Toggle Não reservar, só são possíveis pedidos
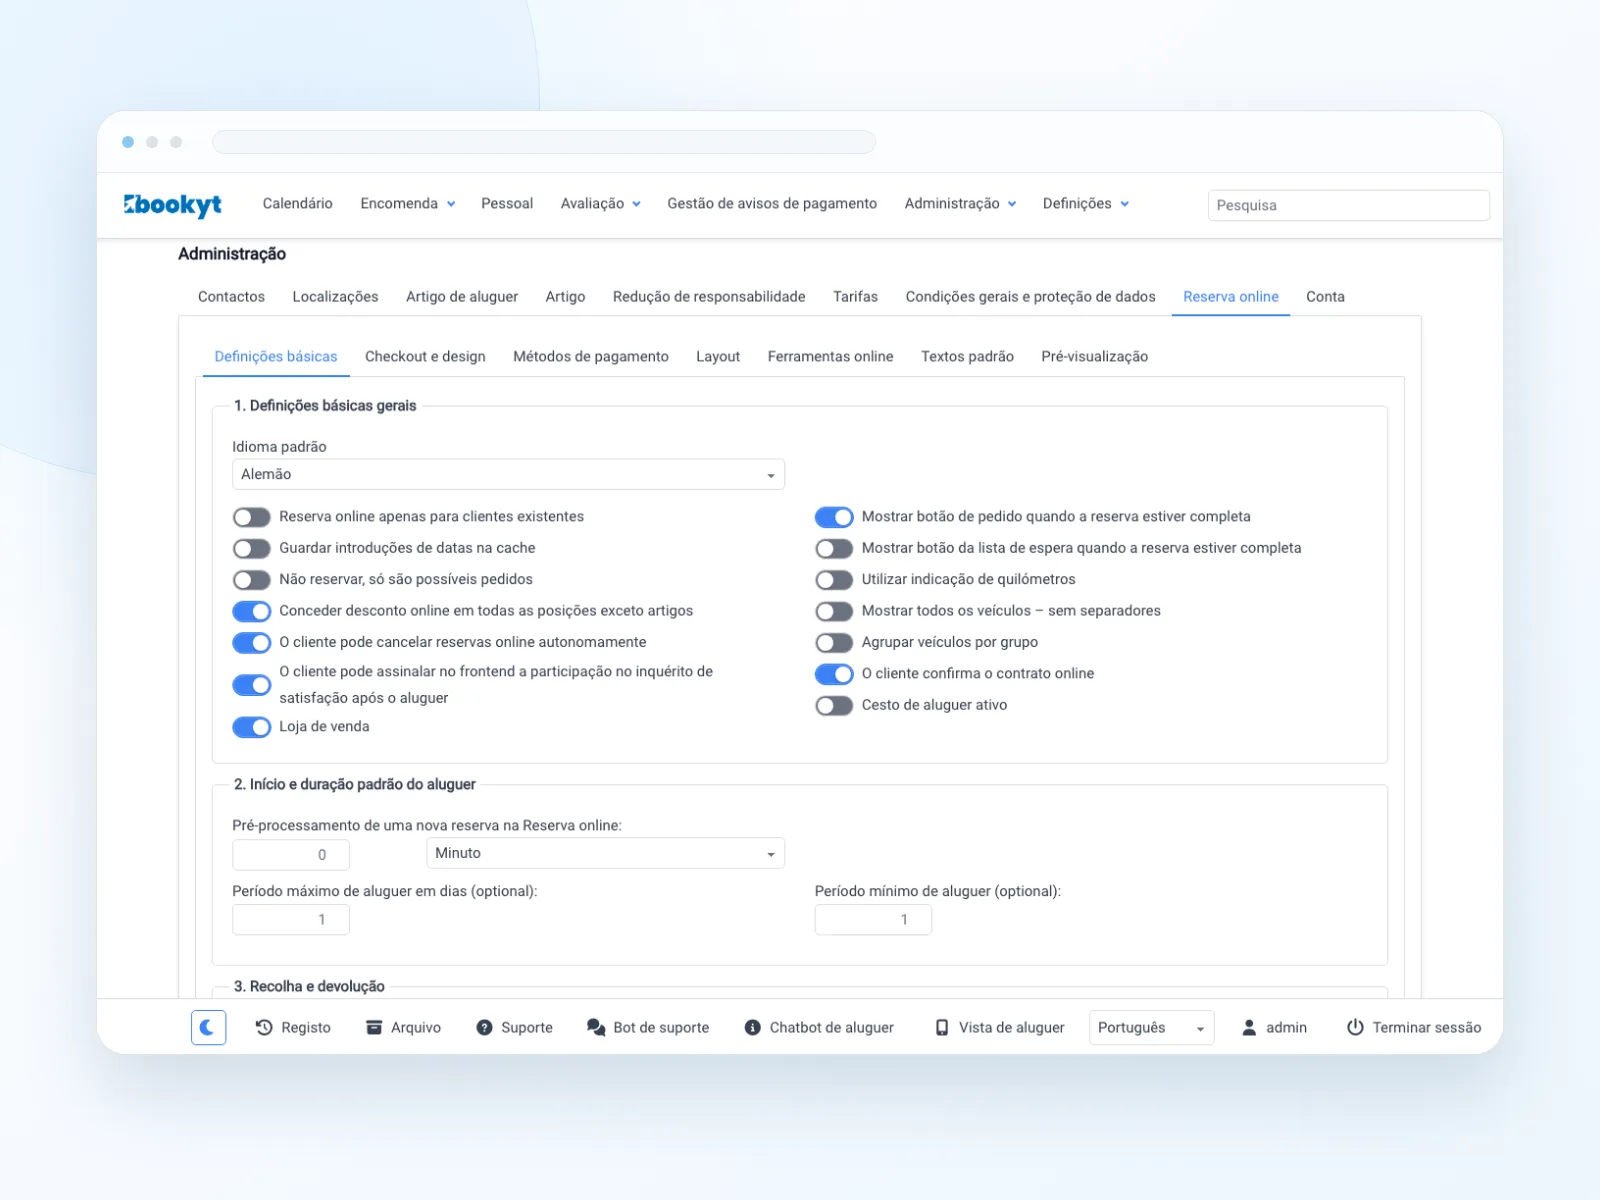 tap(252, 580)
